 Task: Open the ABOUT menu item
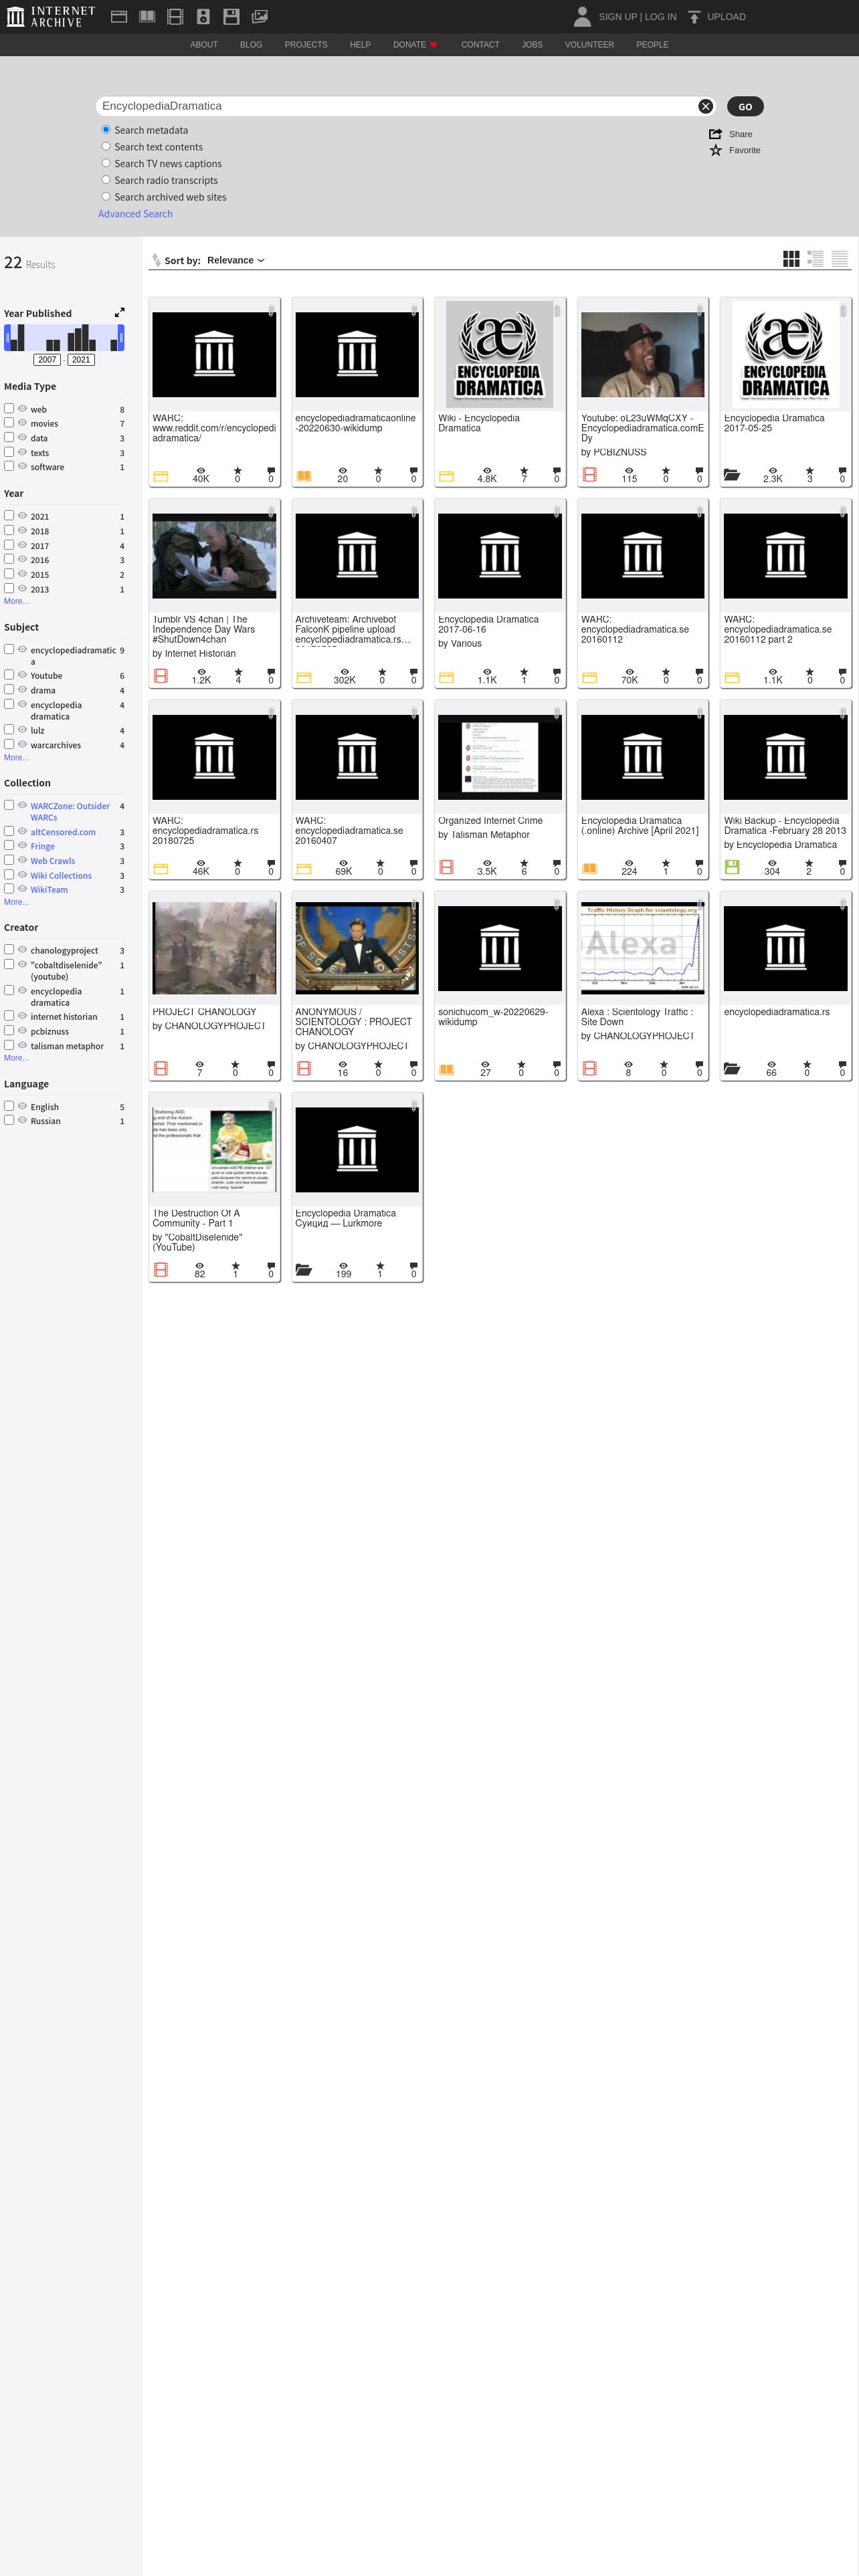point(204,45)
